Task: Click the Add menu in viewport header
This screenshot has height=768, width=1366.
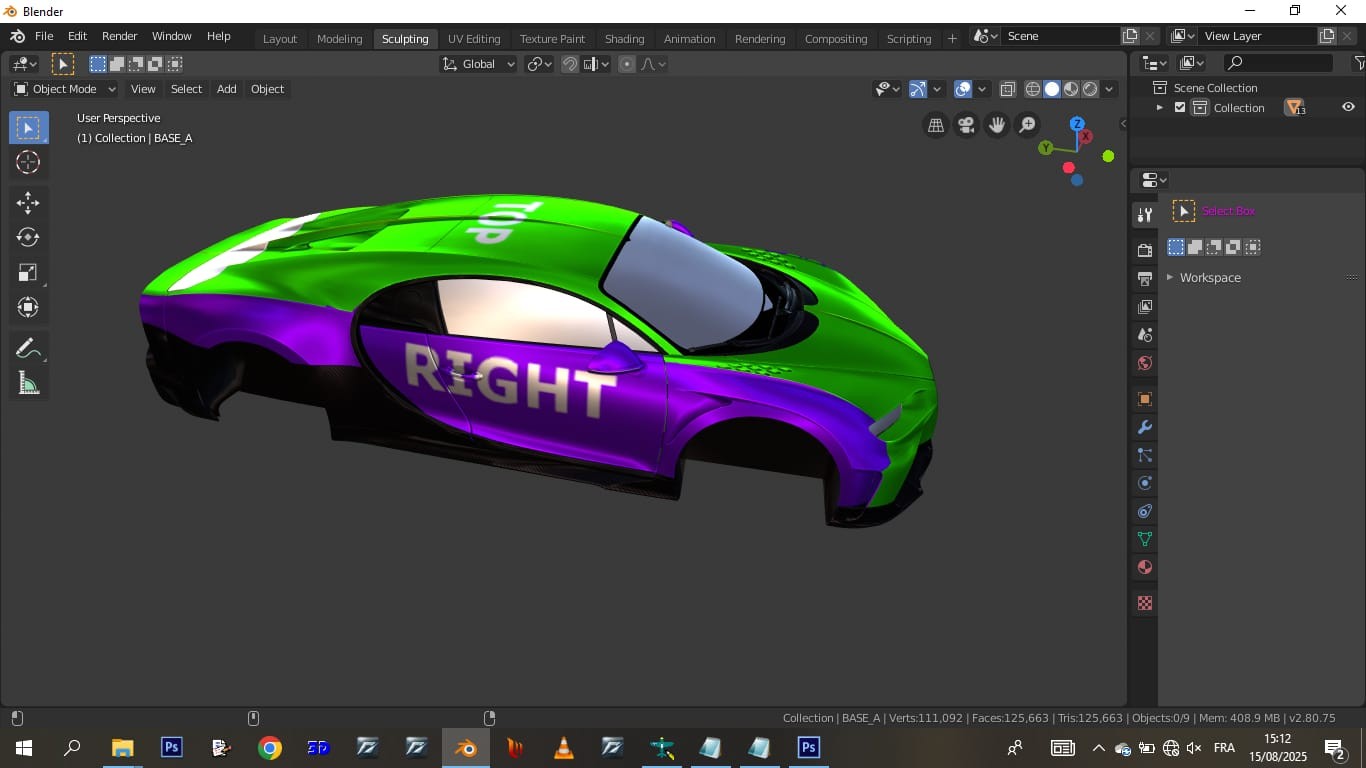Action: click(x=227, y=89)
